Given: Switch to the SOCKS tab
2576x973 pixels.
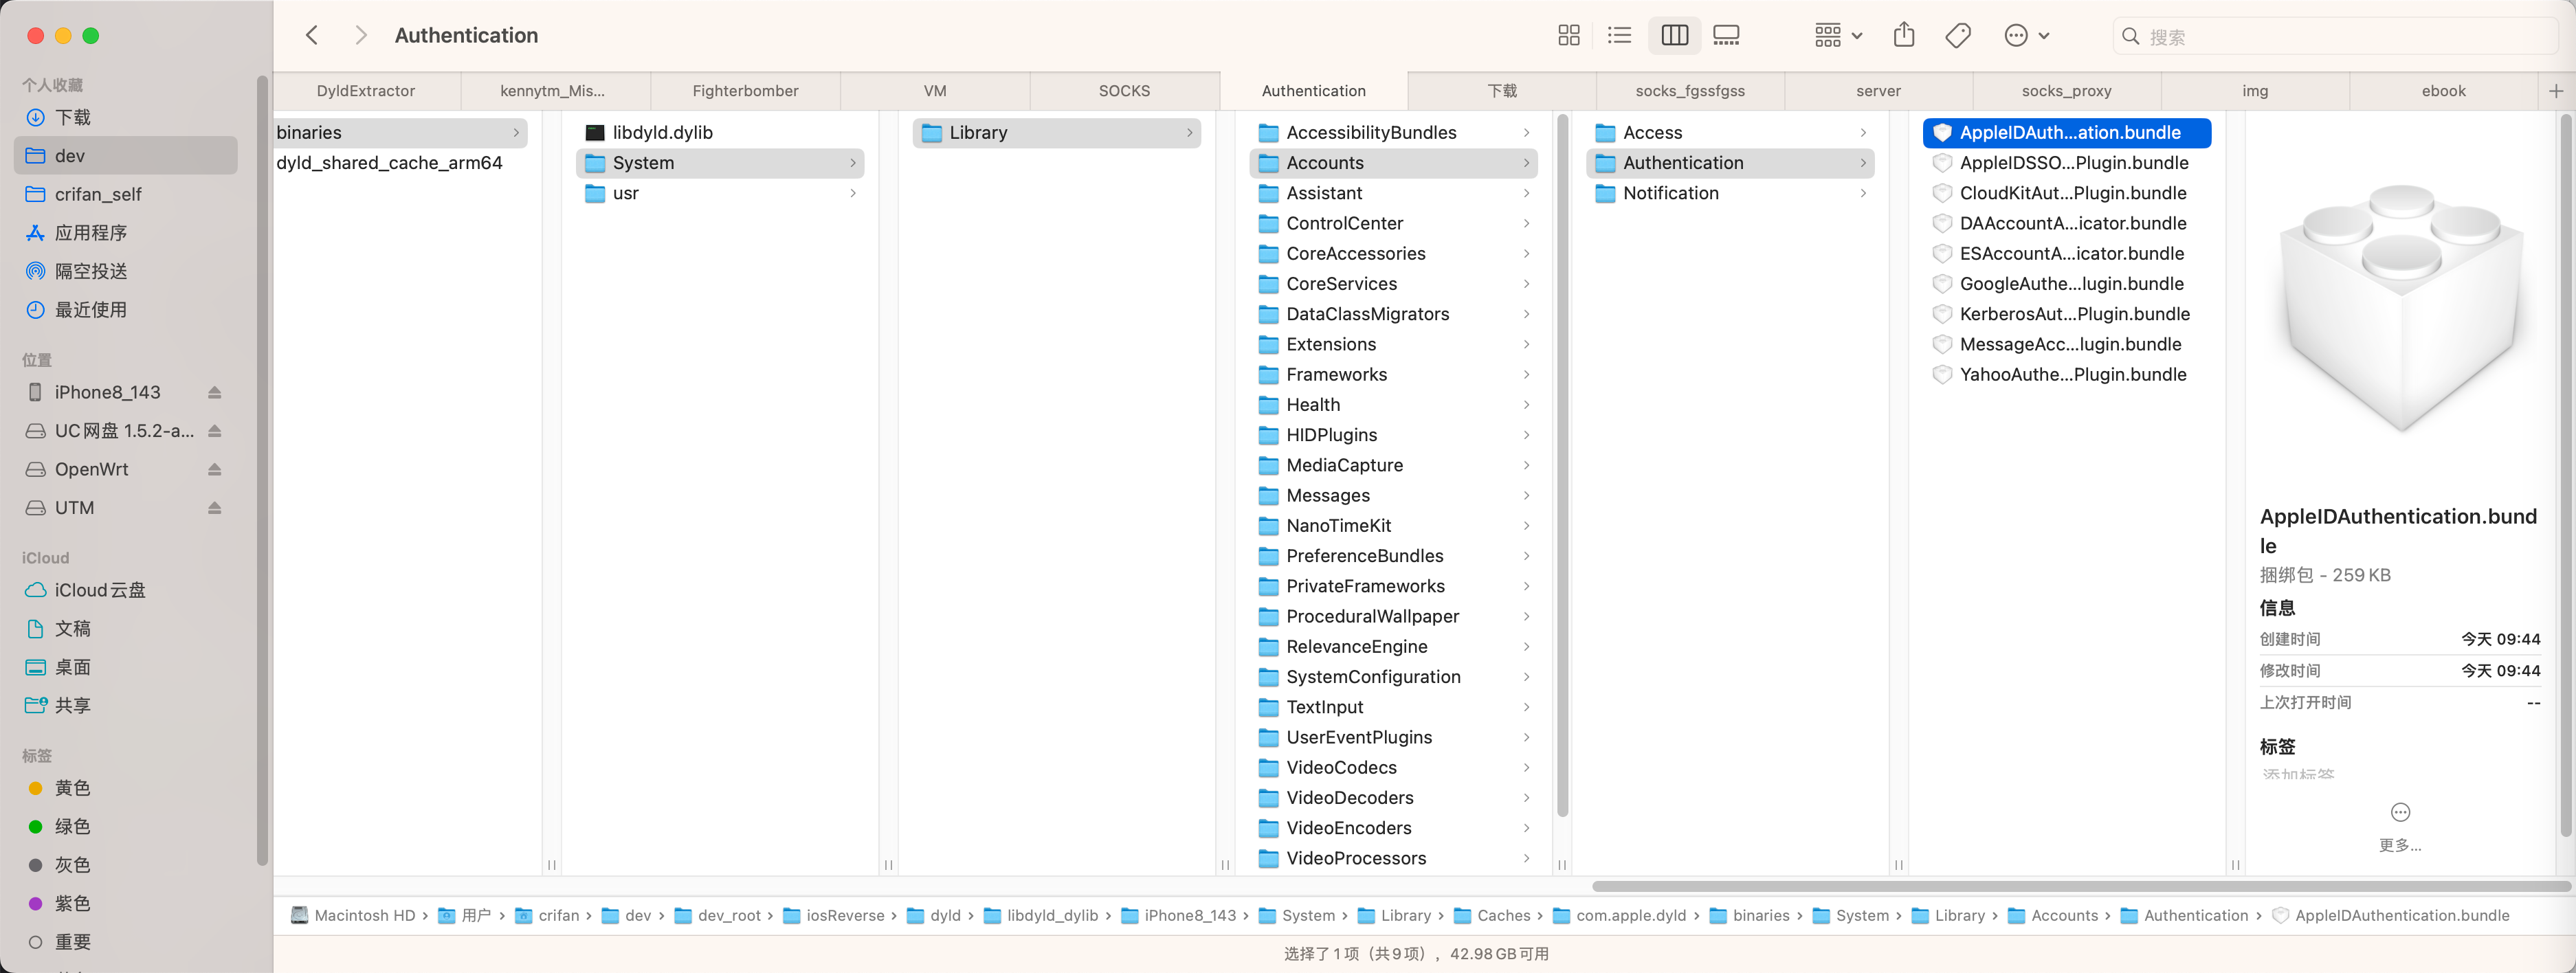Looking at the screenshot, I should click(x=1124, y=91).
